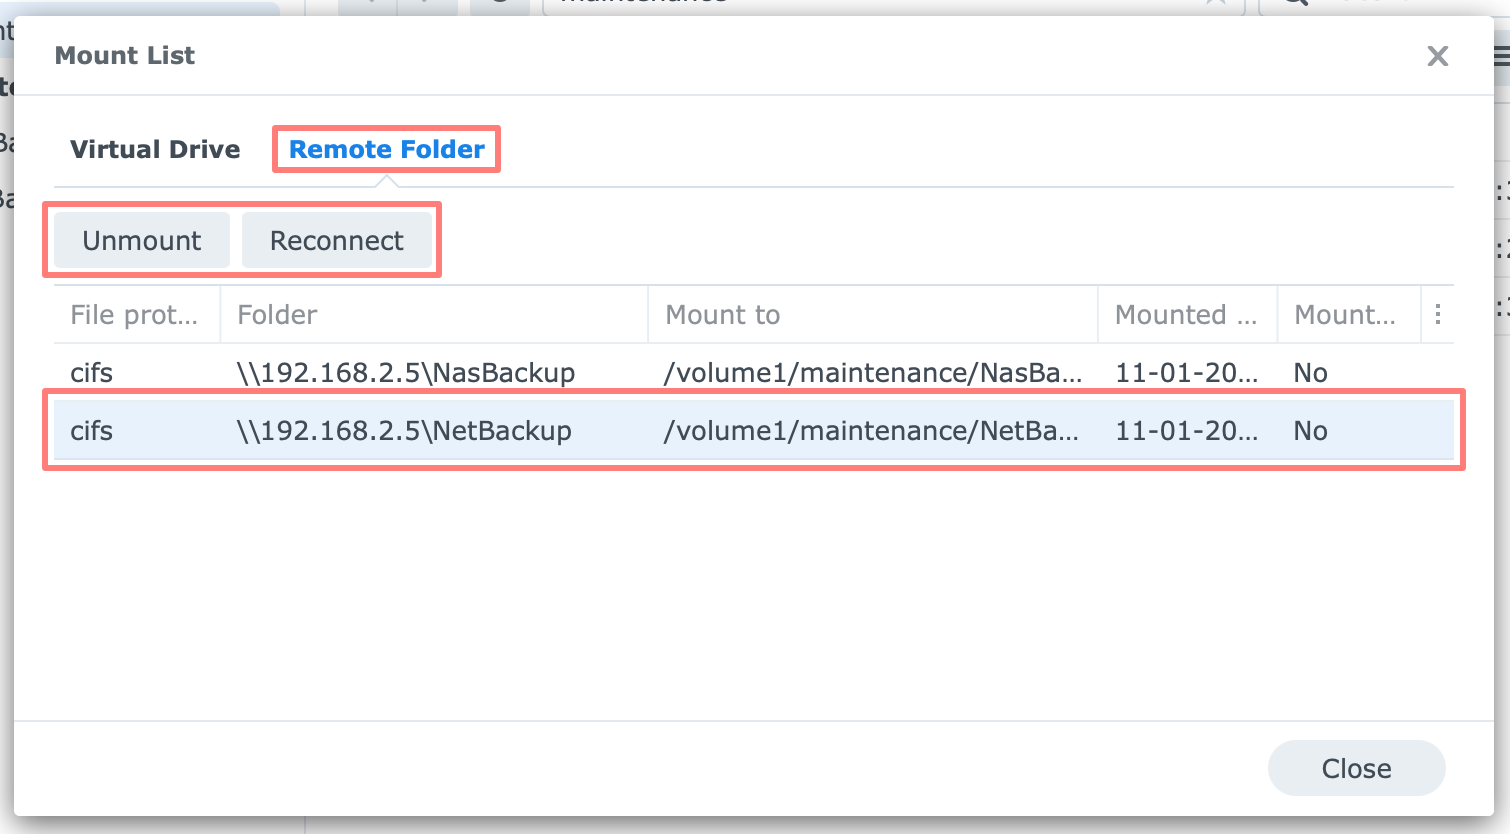1510x834 pixels.
Task: Click the forward navigation arrow
Action: click(426, 3)
